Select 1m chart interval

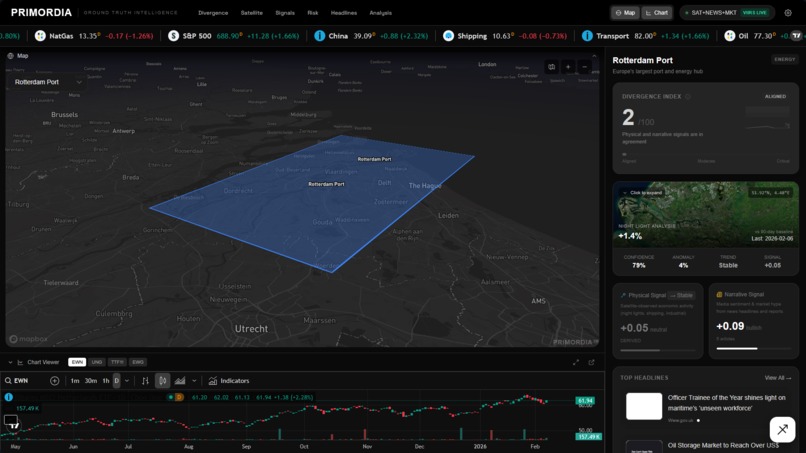pyautogui.click(x=75, y=381)
